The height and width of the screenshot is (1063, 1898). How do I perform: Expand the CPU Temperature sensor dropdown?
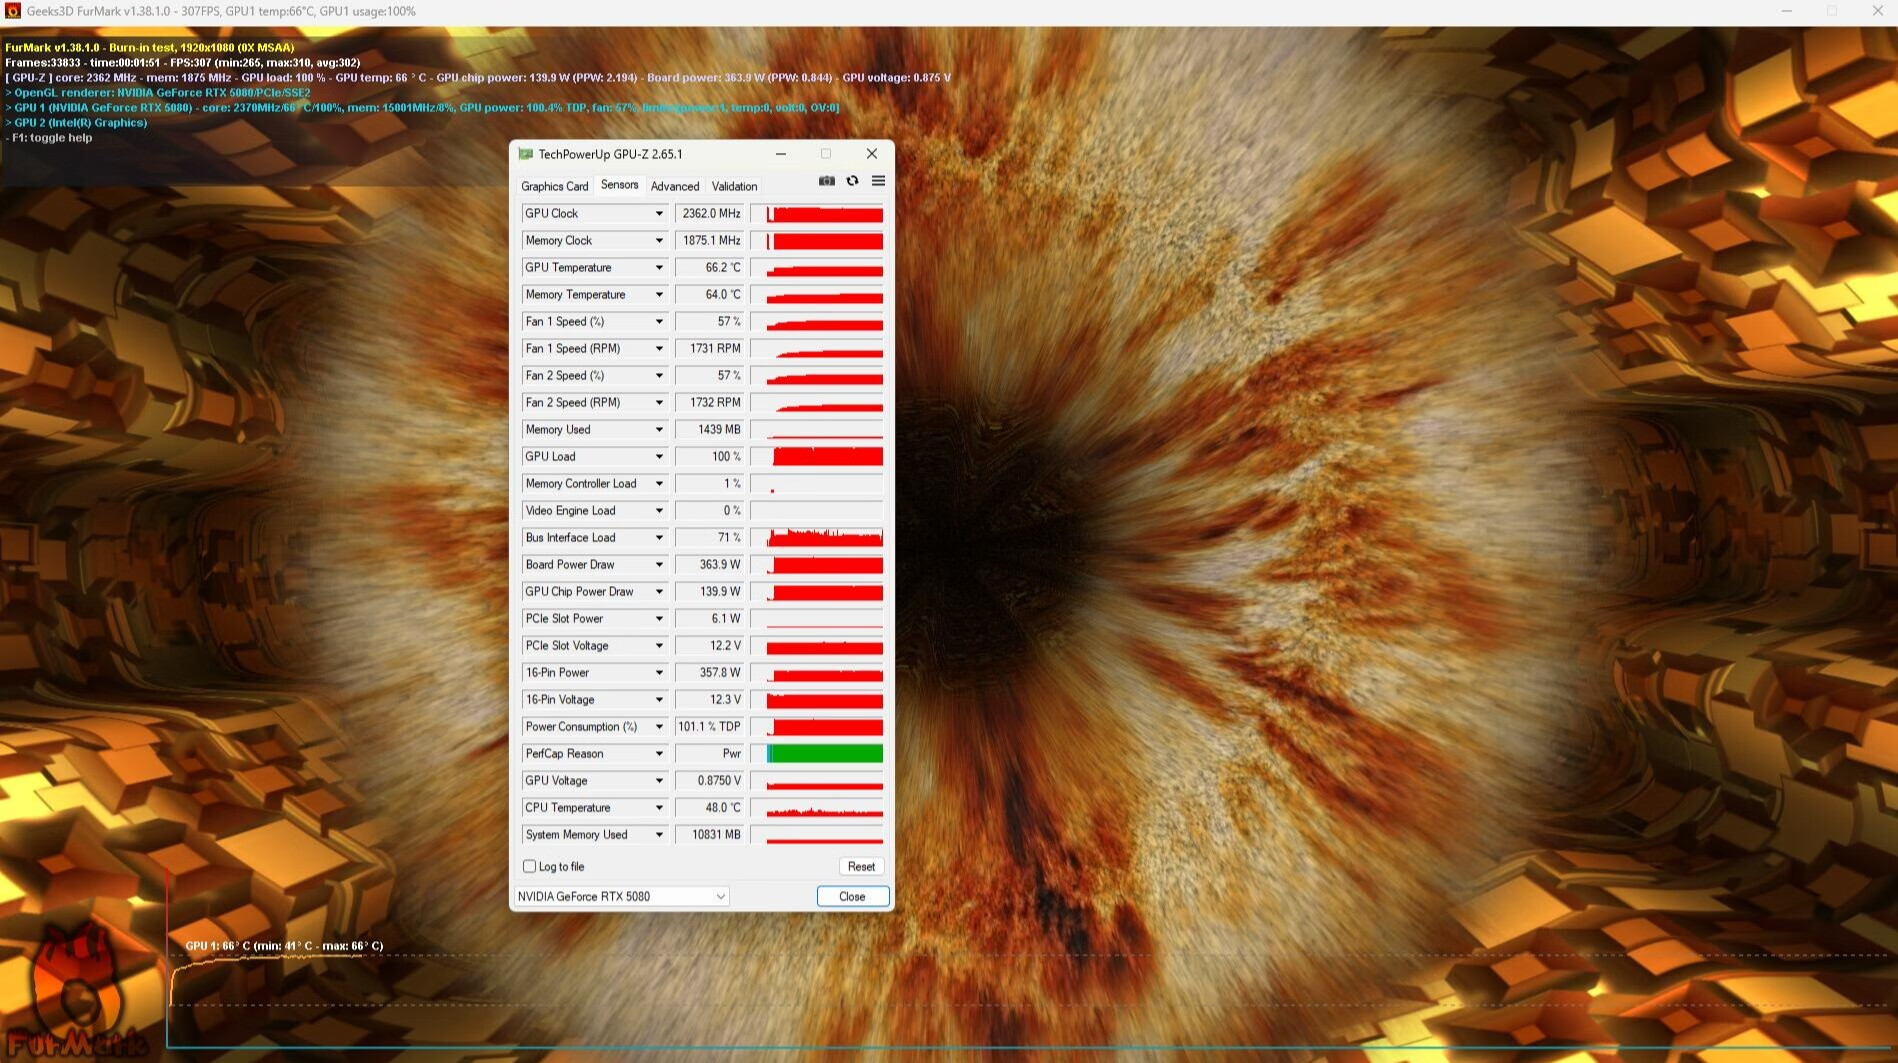(x=659, y=807)
